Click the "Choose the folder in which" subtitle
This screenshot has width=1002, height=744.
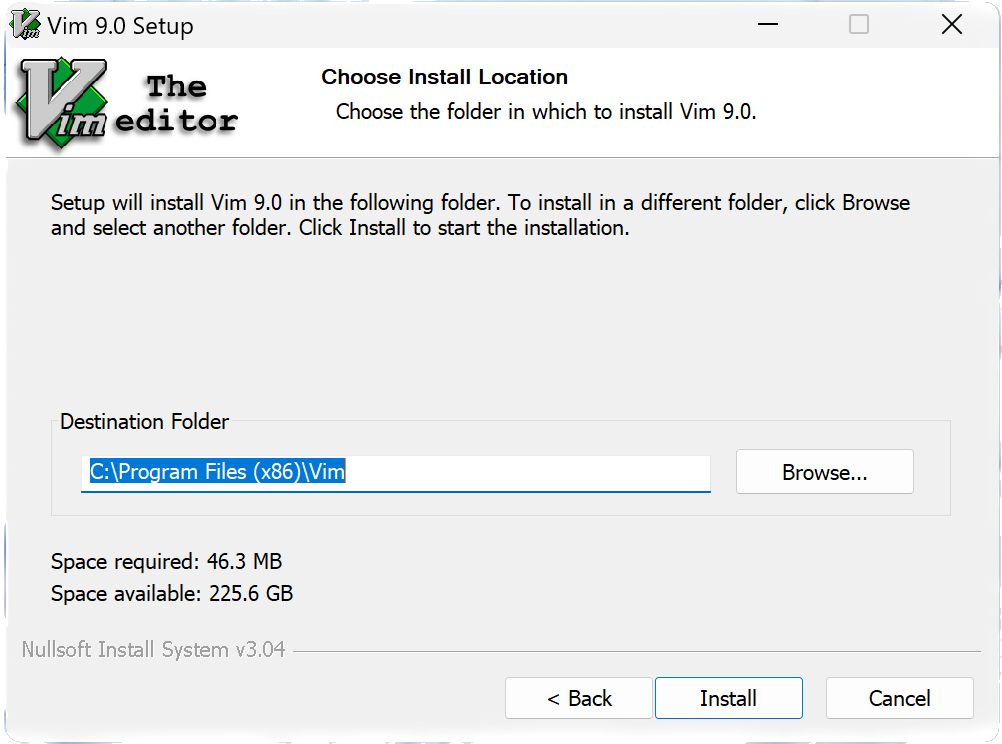[x=546, y=112]
